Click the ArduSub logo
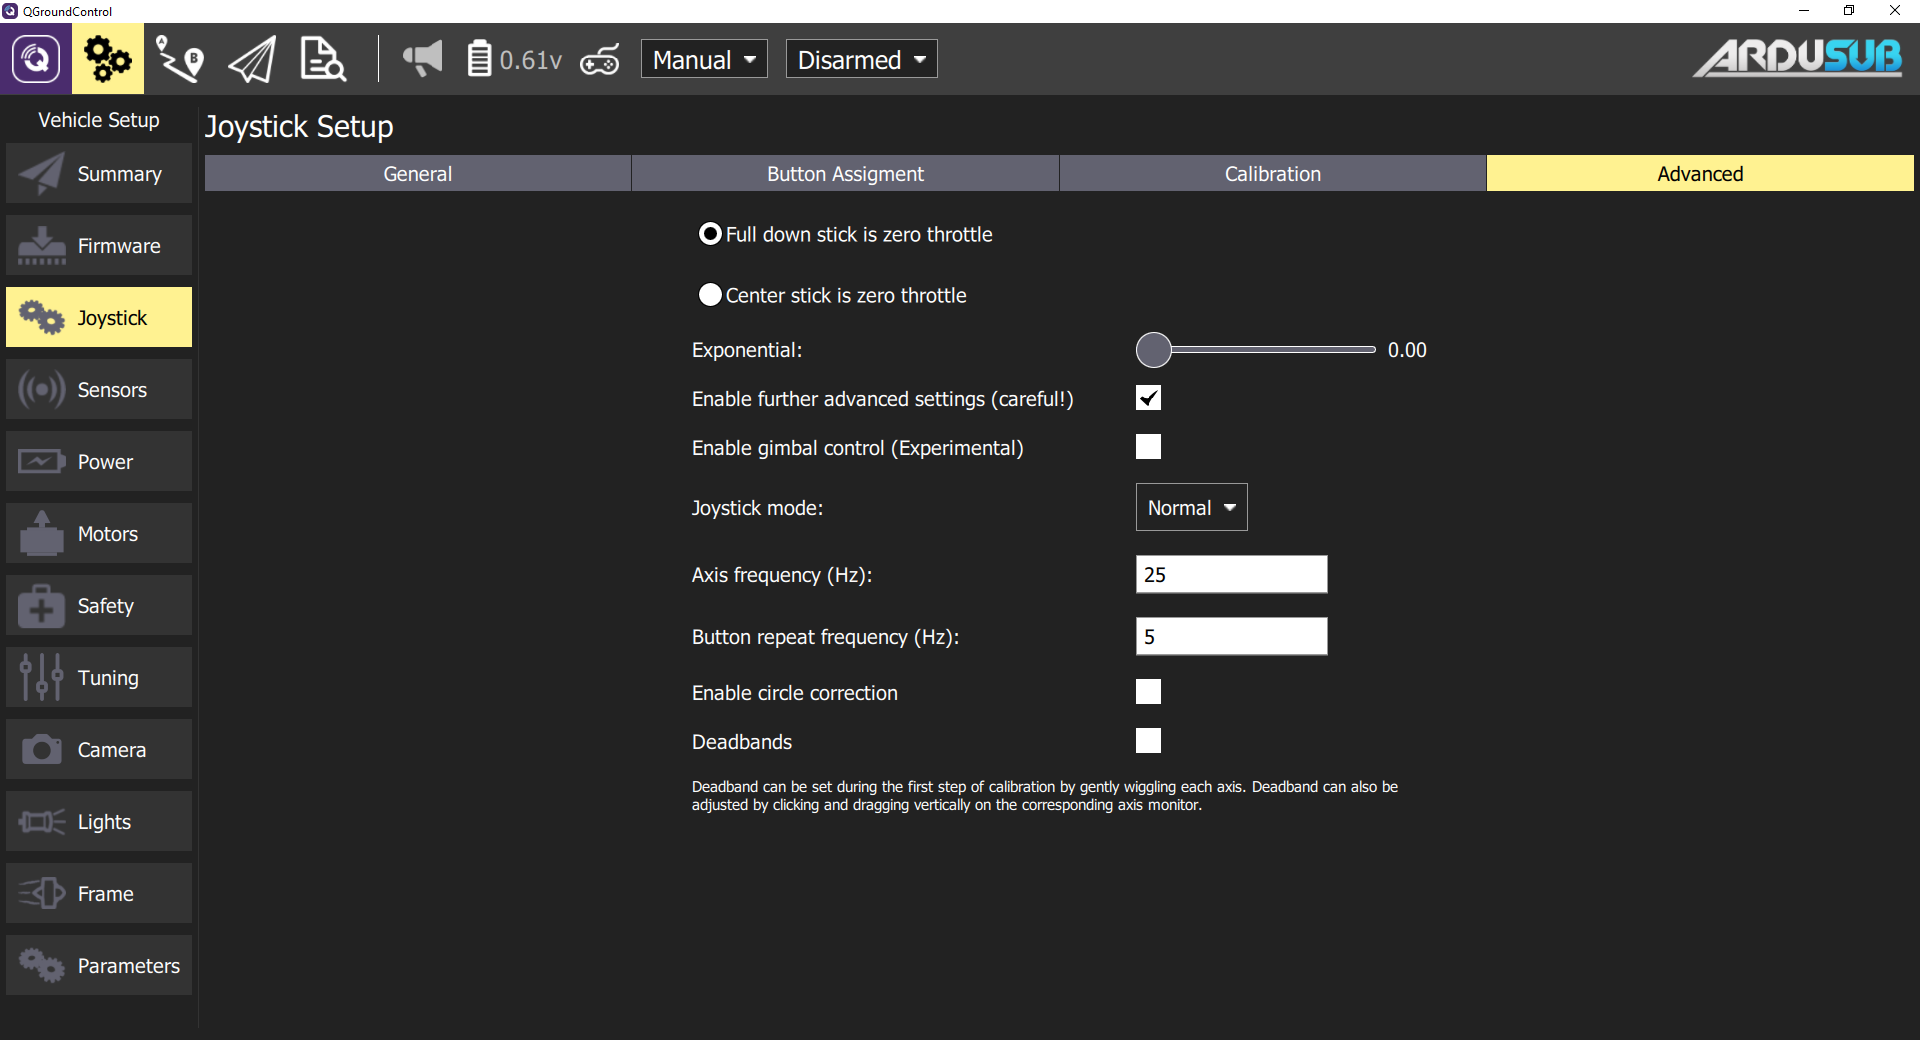Screen dimensions: 1920x1040 click(x=1797, y=58)
